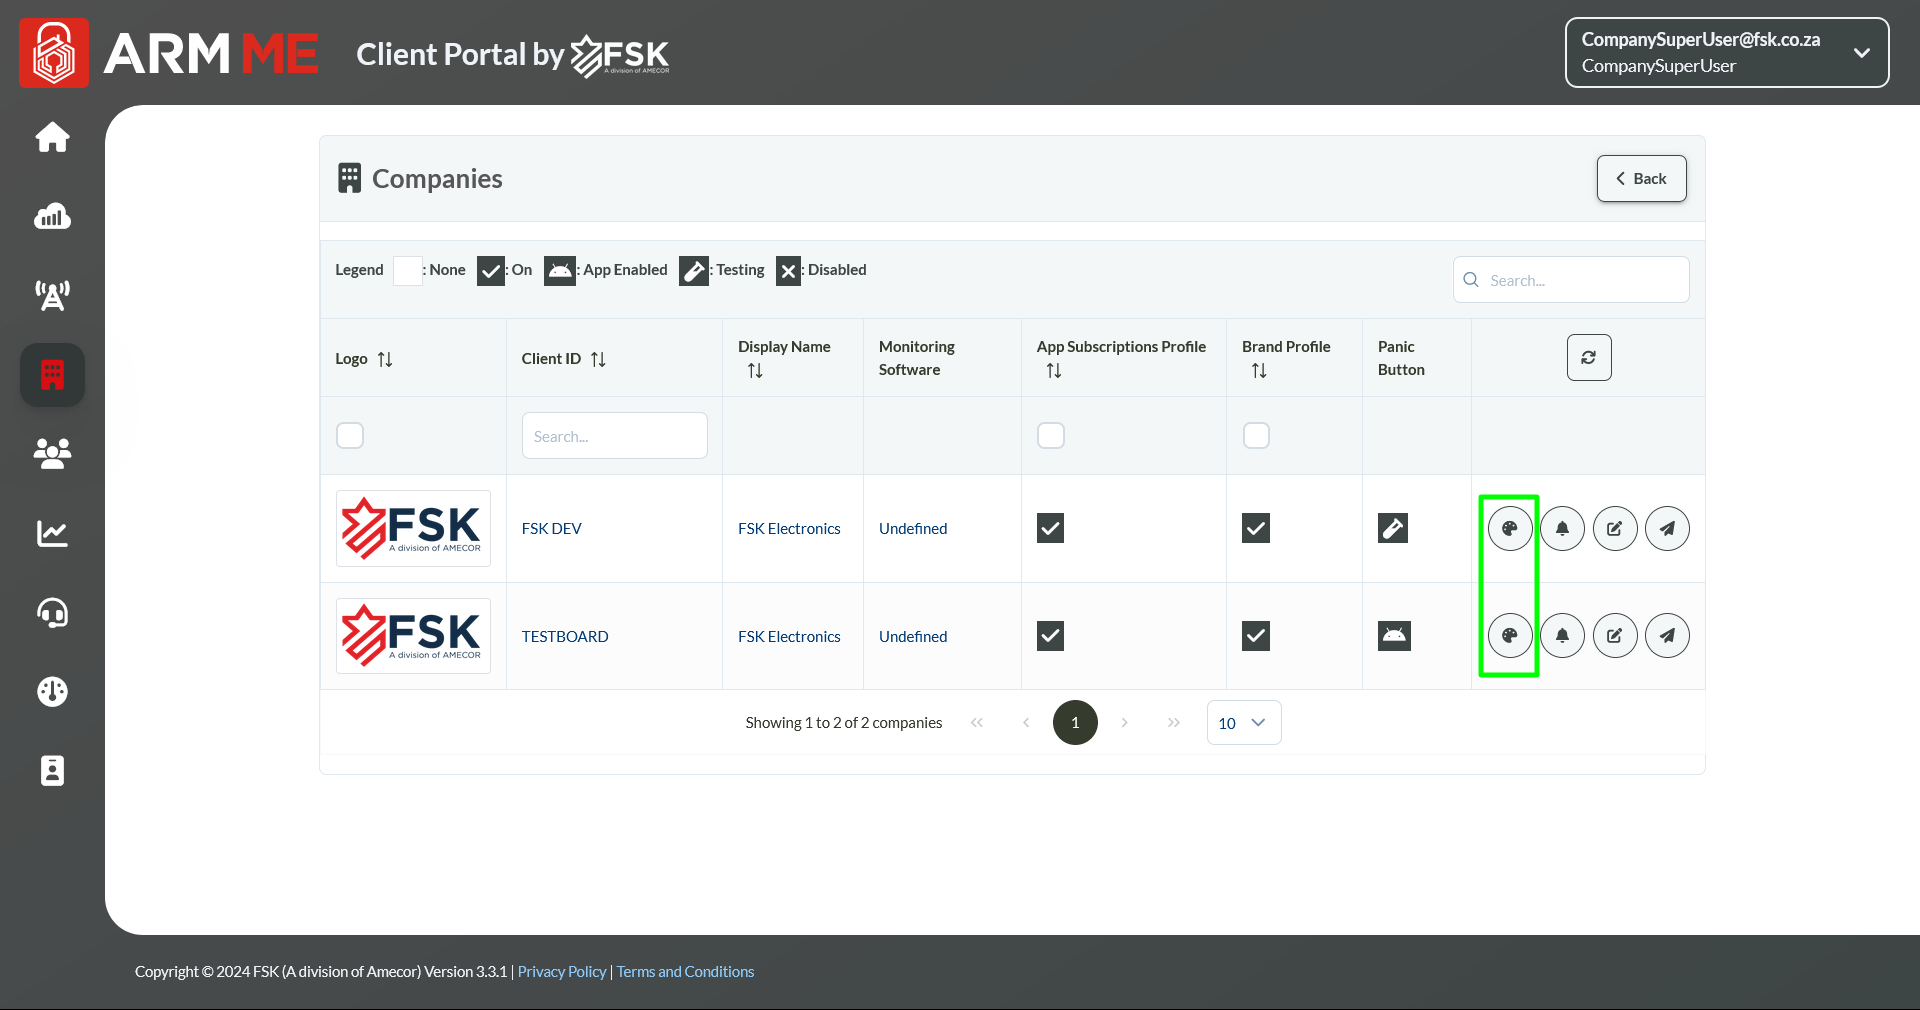Image resolution: width=1920 pixels, height=1010 pixels.
Task: Toggle App Subscriptions Profile filter checkbox
Action: (x=1050, y=436)
